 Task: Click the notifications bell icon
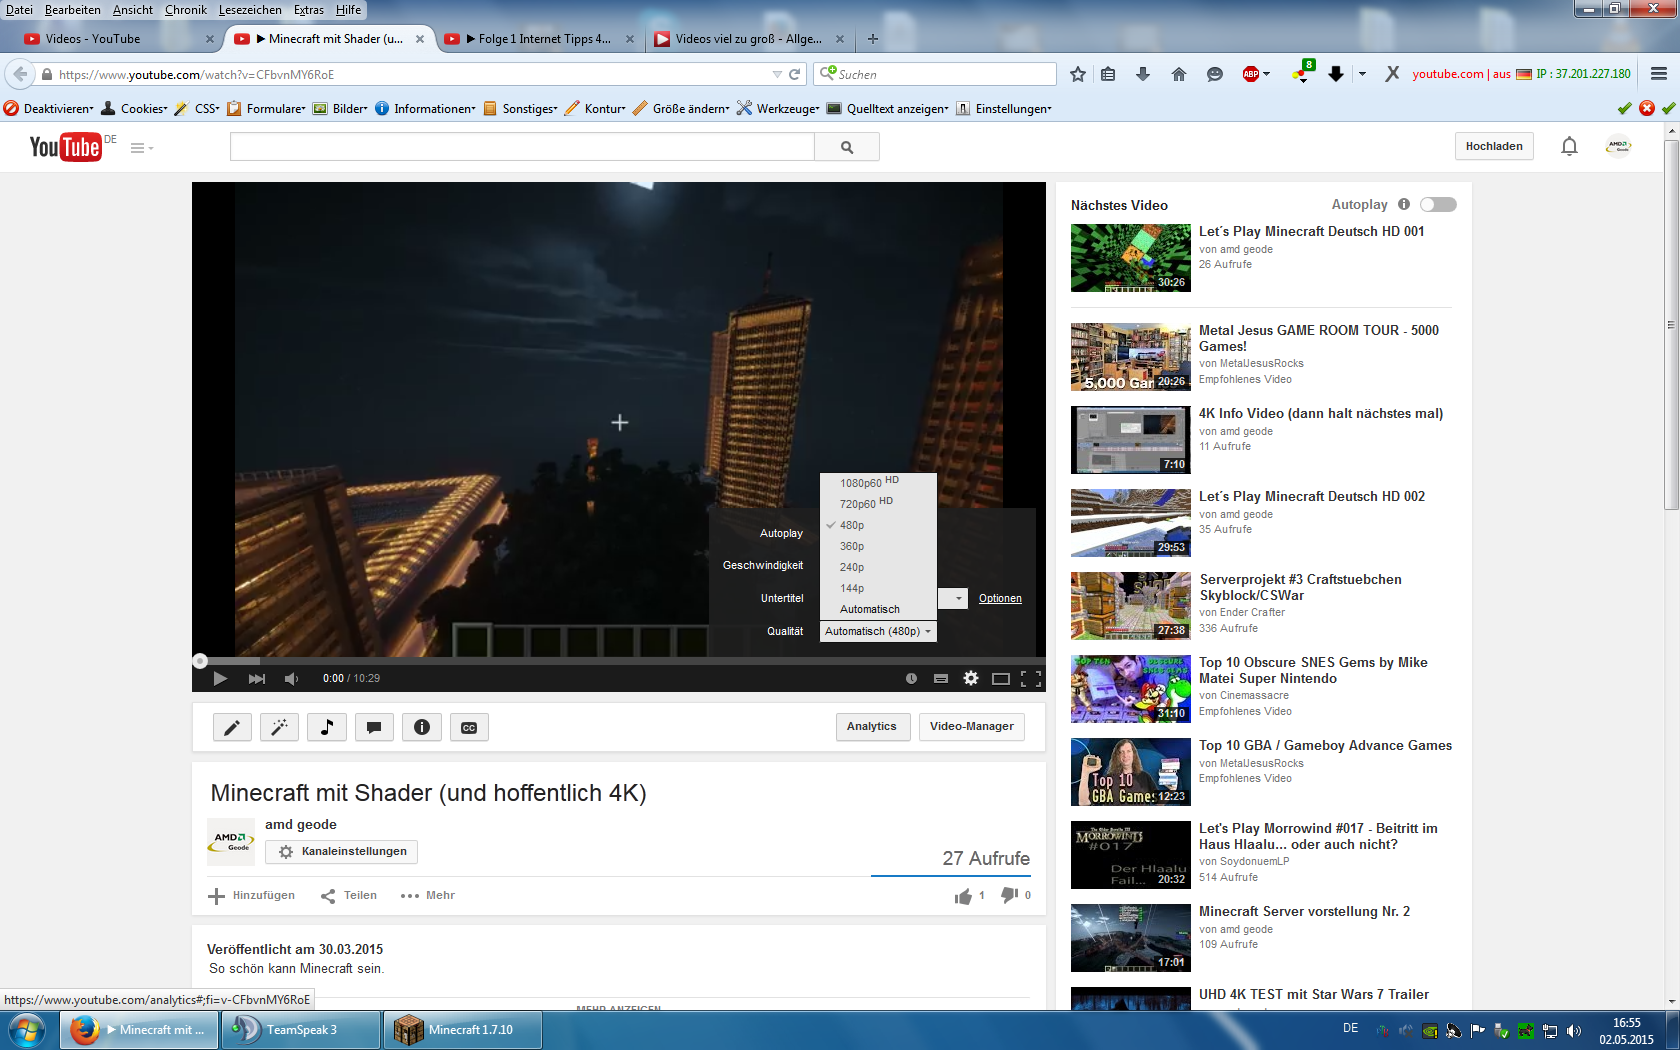[x=1569, y=147]
